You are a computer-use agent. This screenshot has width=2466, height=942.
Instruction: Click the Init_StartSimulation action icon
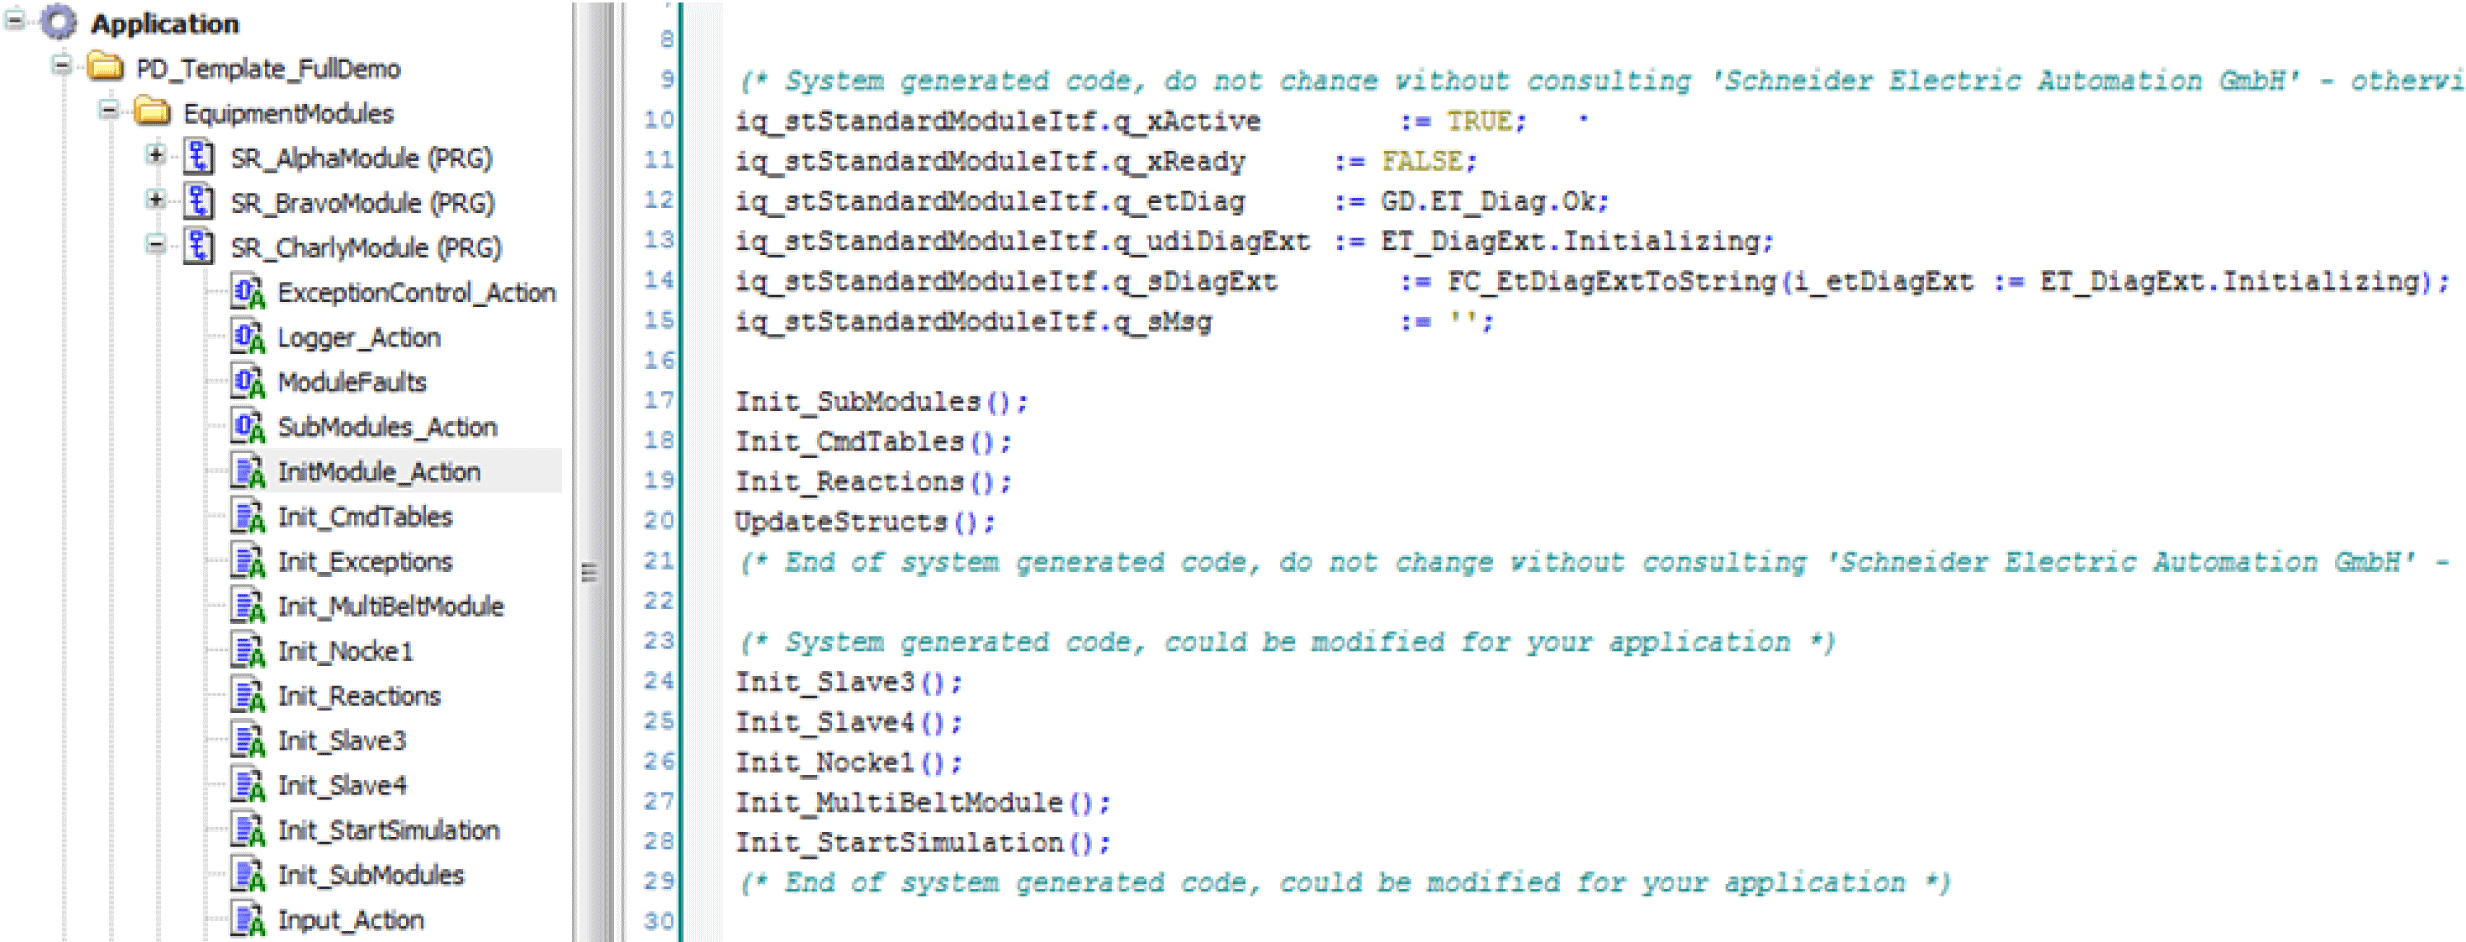[247, 829]
